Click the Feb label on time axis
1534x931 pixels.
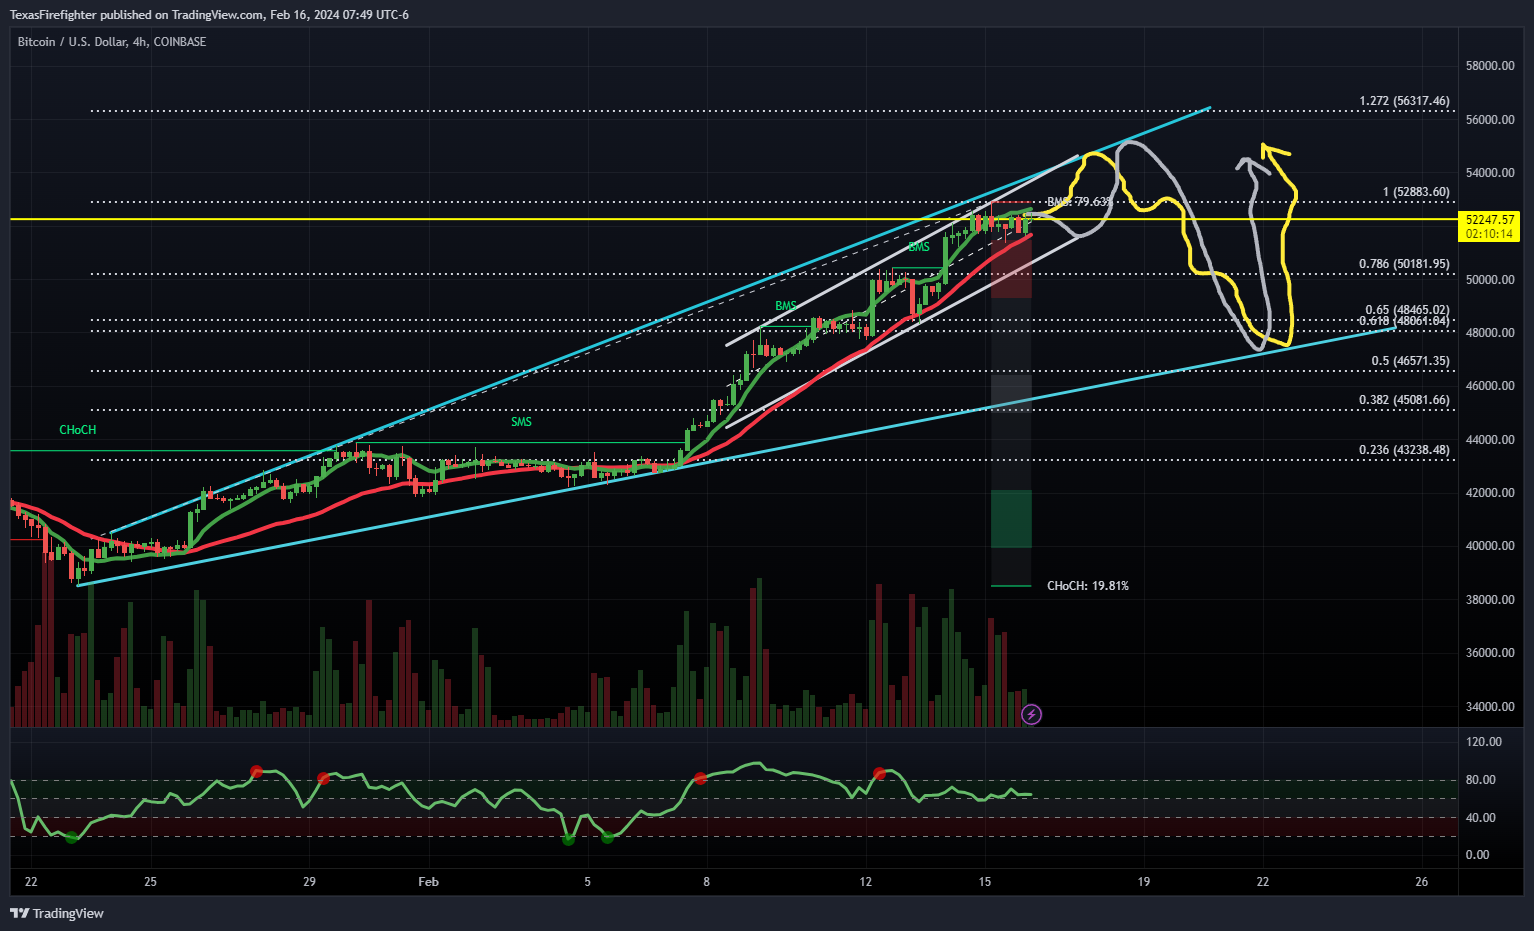(428, 882)
